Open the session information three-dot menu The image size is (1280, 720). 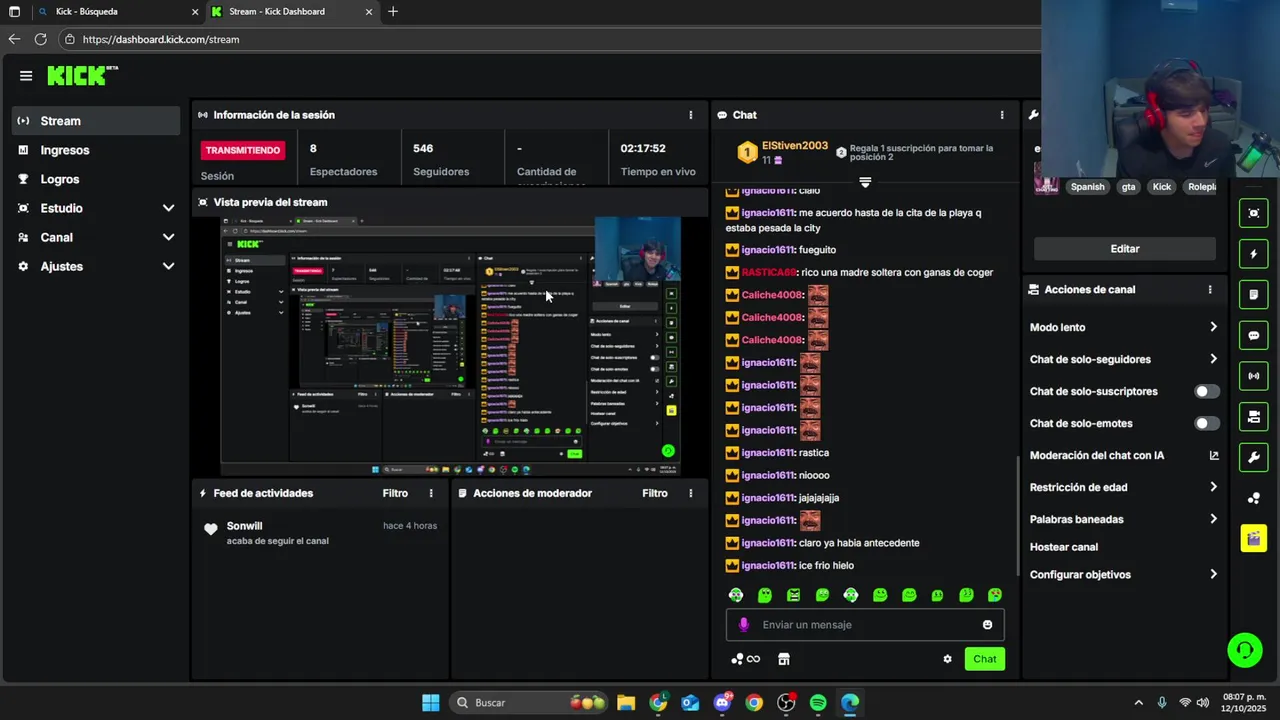click(690, 115)
